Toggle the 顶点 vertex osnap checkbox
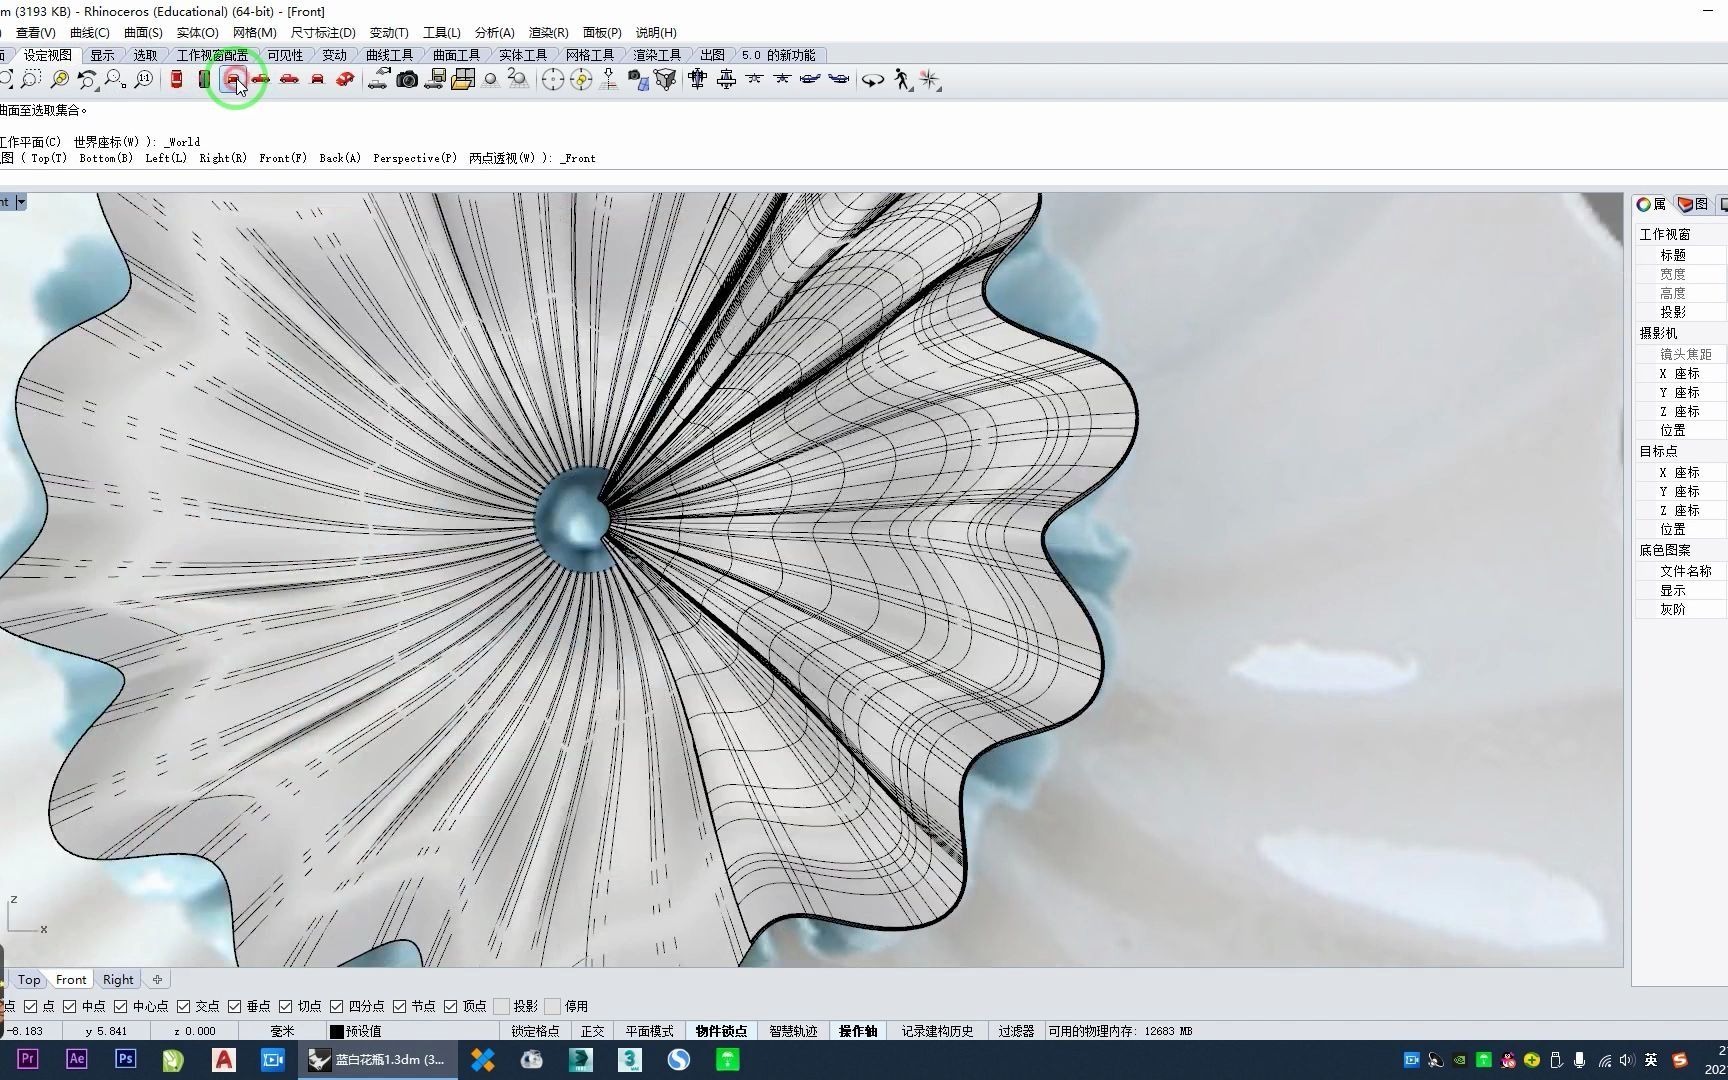Viewport: 1728px width, 1080px height. pyautogui.click(x=450, y=1006)
